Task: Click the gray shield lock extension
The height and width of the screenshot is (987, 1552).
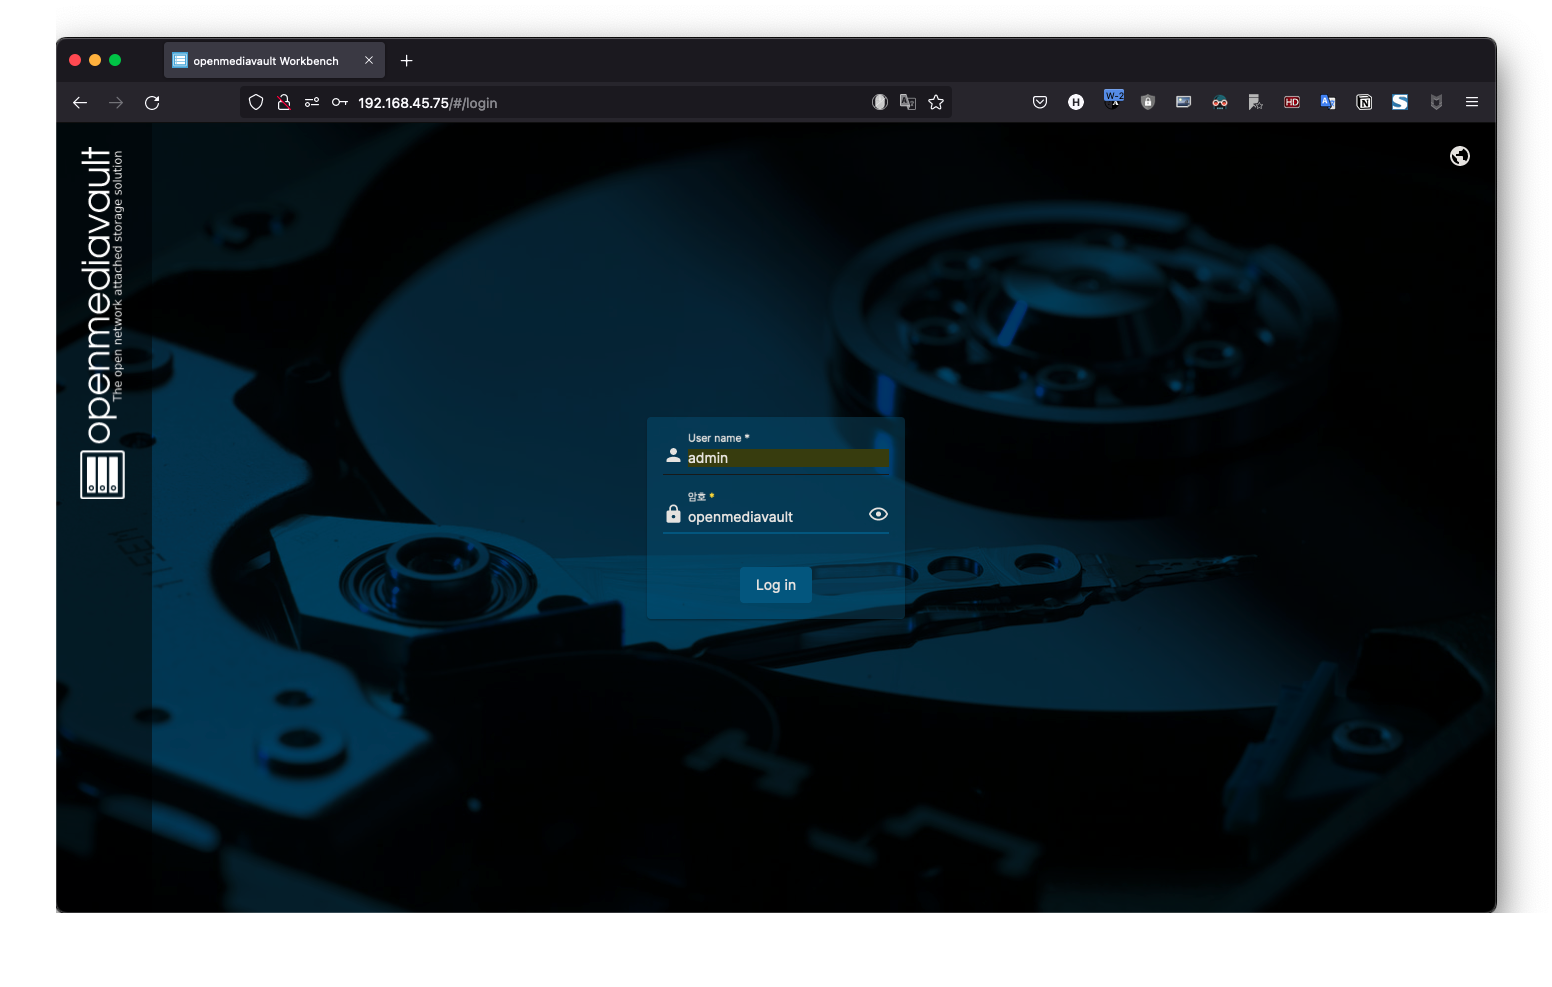Action: 1148,102
